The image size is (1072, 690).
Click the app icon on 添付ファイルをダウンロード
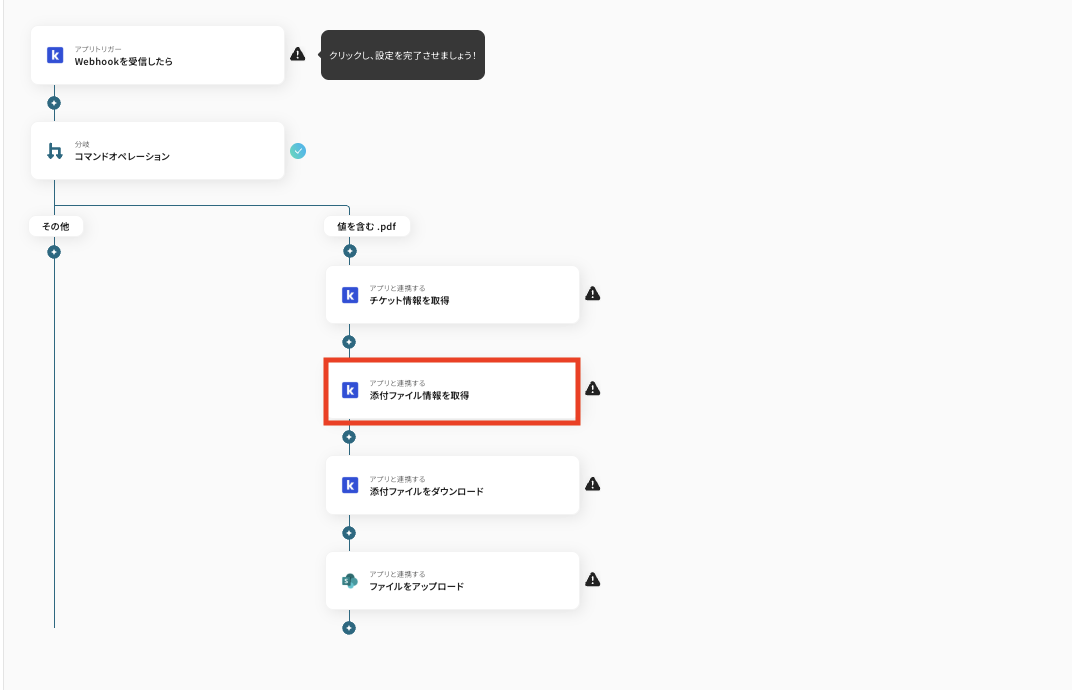tap(350, 485)
